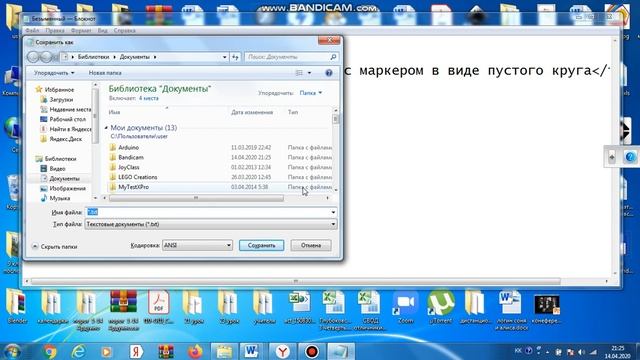Click the Новая папка button
This screenshot has width=640, height=360.
pos(105,73)
